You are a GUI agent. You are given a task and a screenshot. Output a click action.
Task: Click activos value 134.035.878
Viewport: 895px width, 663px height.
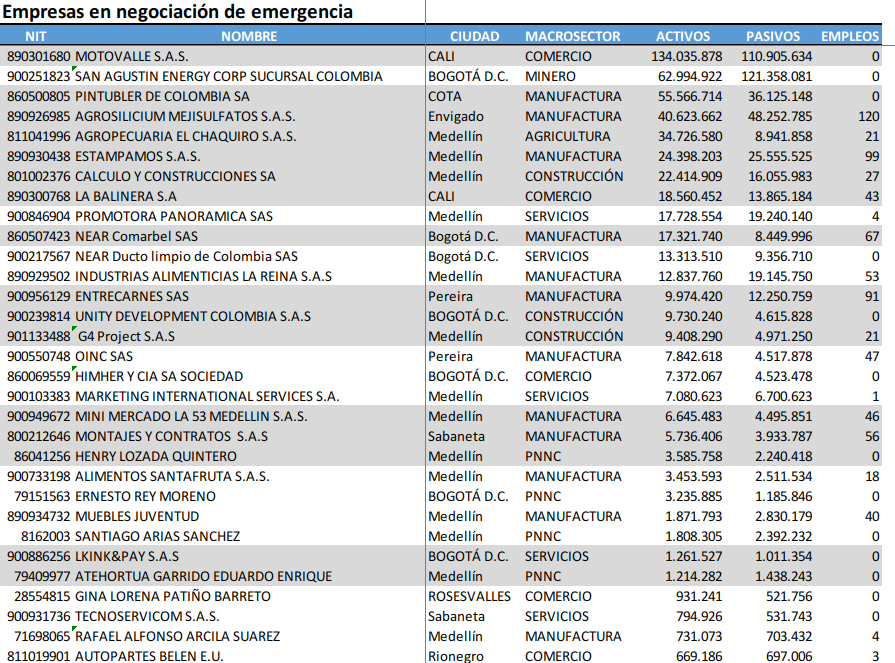687,56
